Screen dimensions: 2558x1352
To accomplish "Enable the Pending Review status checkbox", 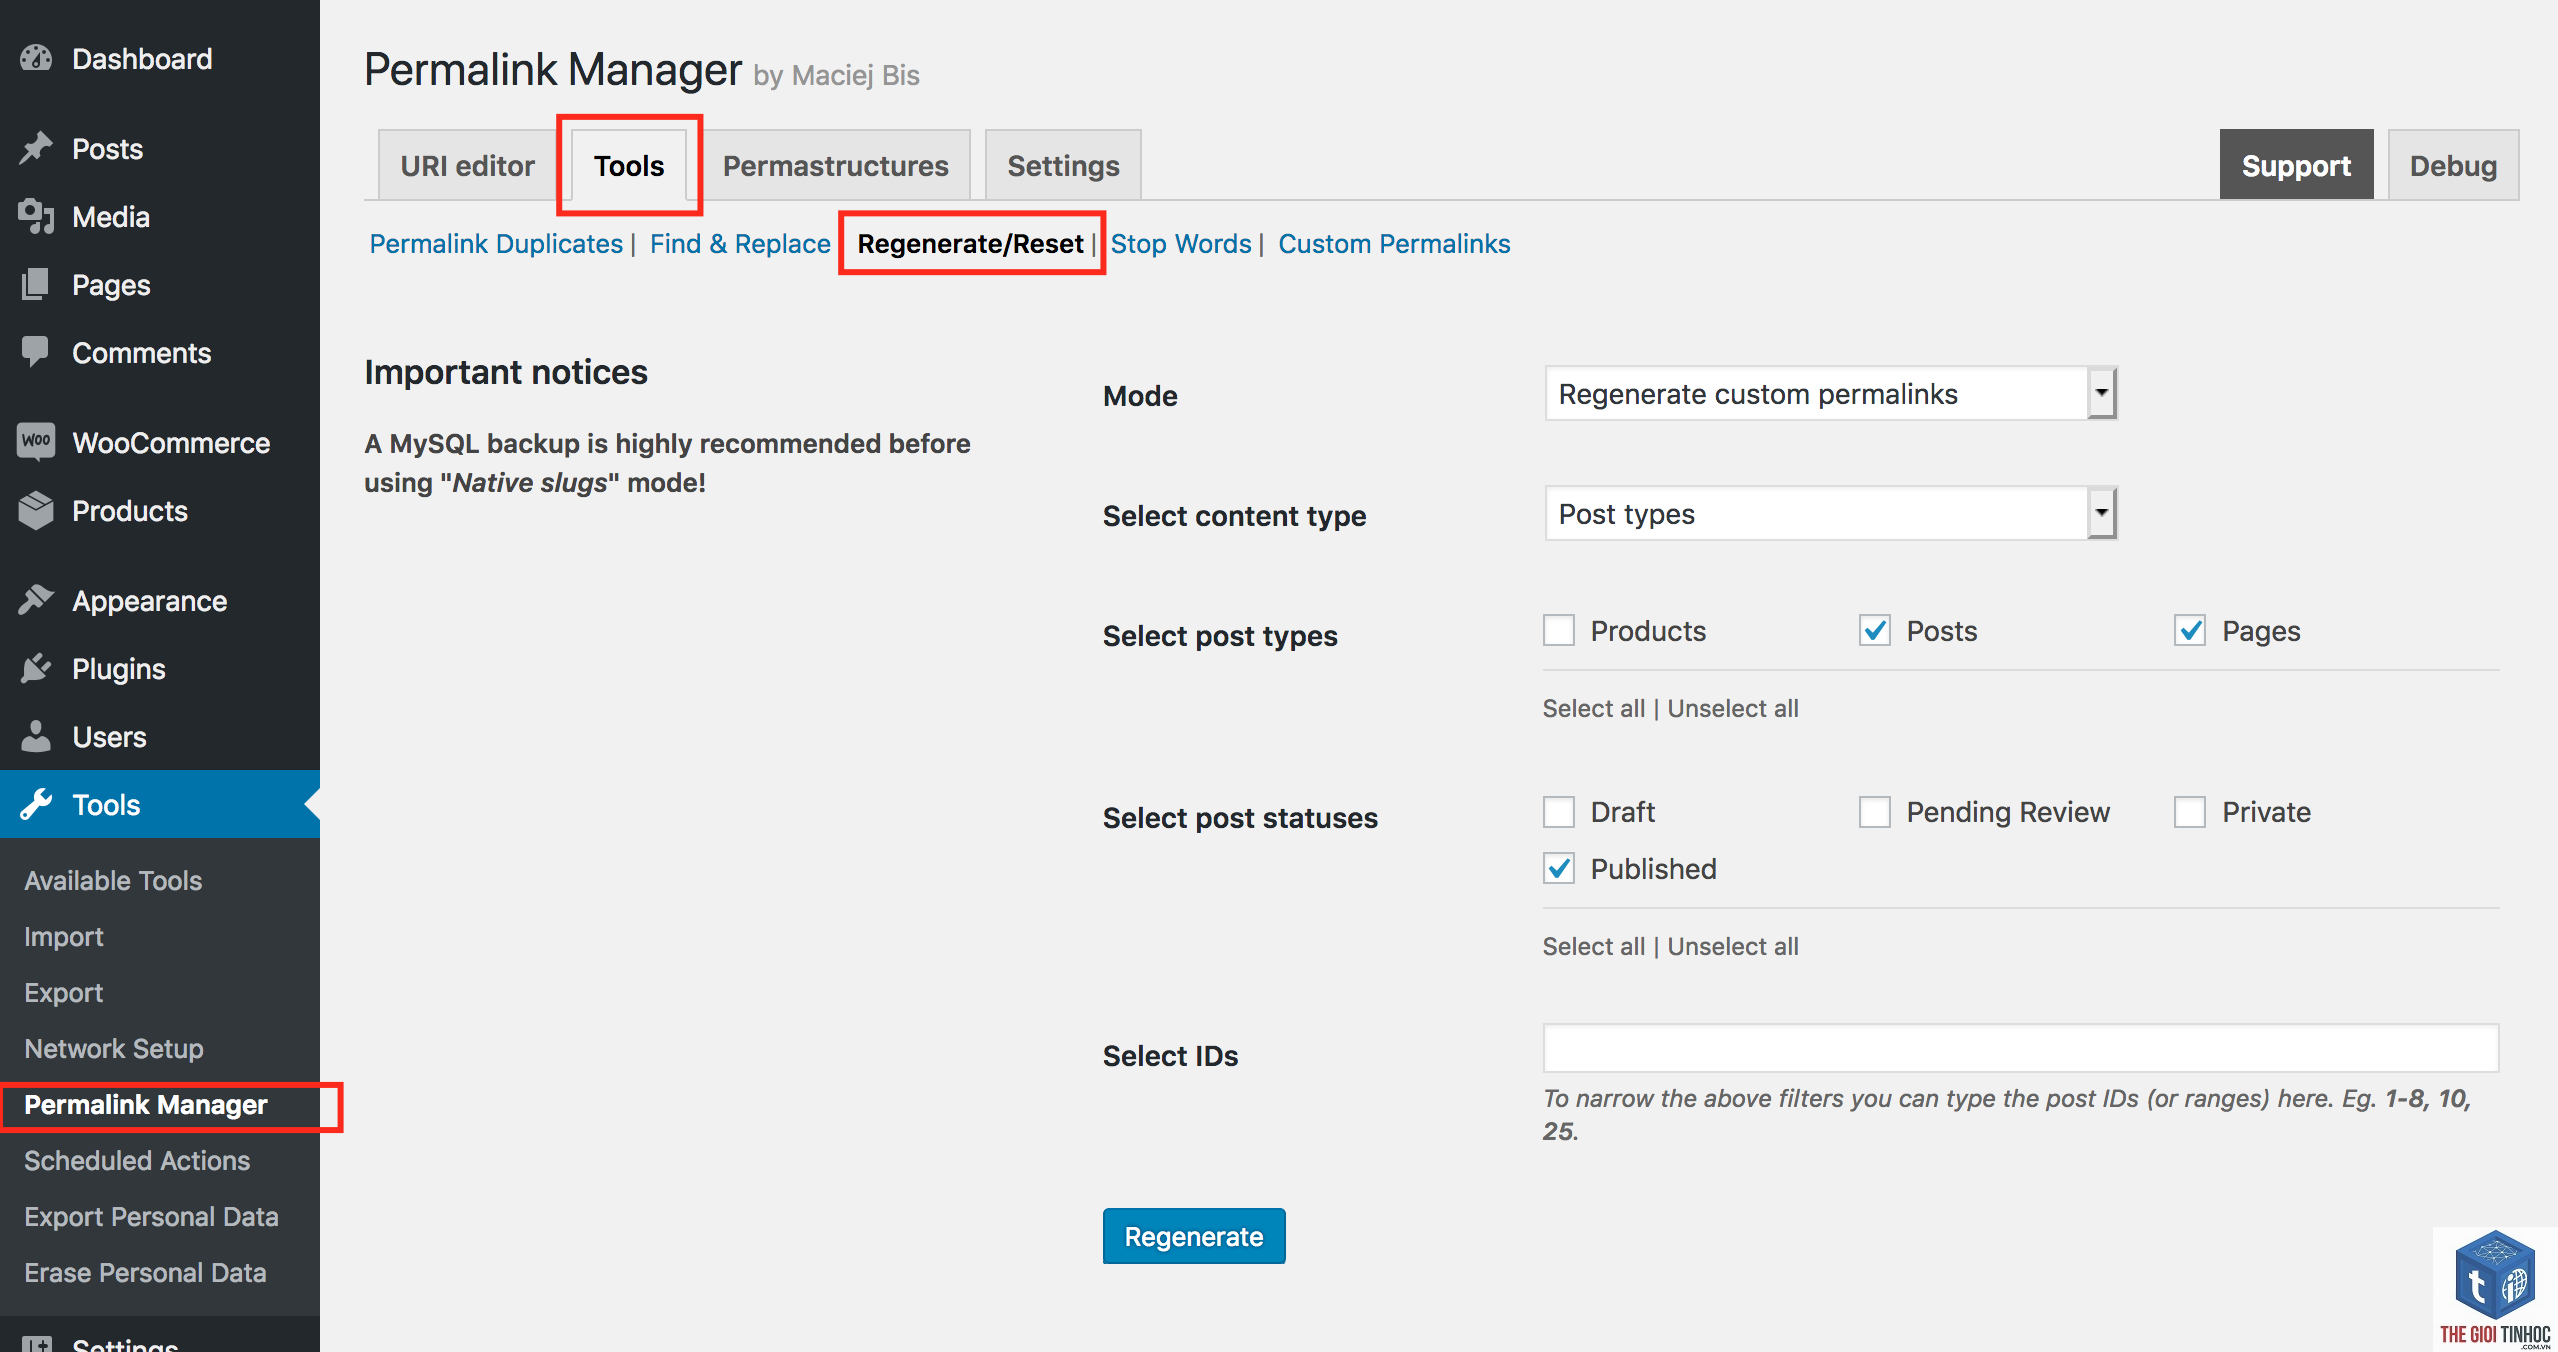I will [1875, 812].
